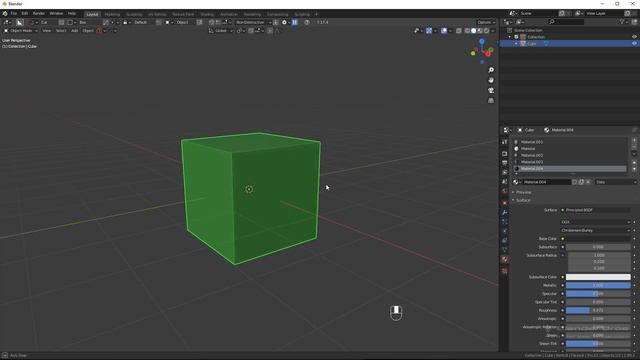Screen dimensions: 640x360
Task: Open the outliner filter dropdown
Action: tap(623, 22)
